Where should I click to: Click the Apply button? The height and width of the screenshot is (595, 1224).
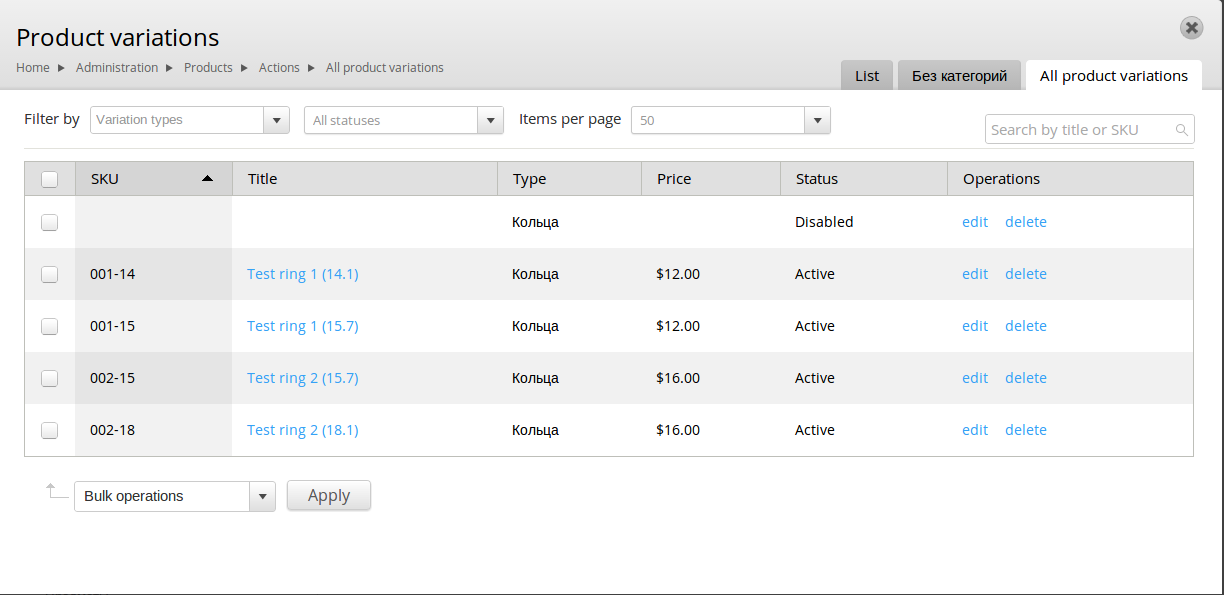[328, 495]
